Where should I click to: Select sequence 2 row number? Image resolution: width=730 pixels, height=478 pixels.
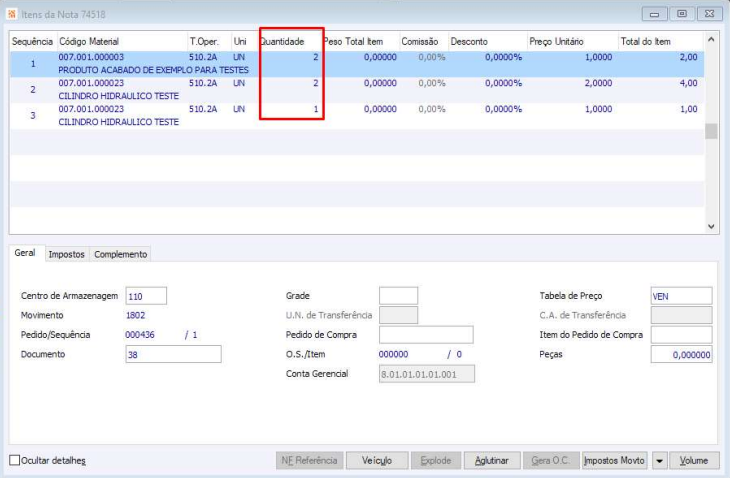(x=33, y=89)
